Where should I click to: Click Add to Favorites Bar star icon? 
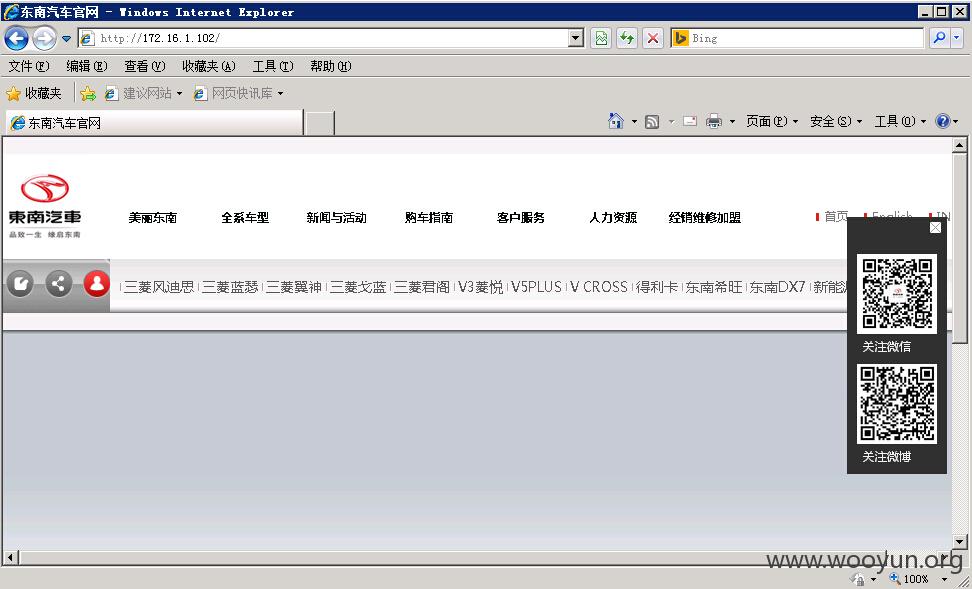[x=88, y=94]
